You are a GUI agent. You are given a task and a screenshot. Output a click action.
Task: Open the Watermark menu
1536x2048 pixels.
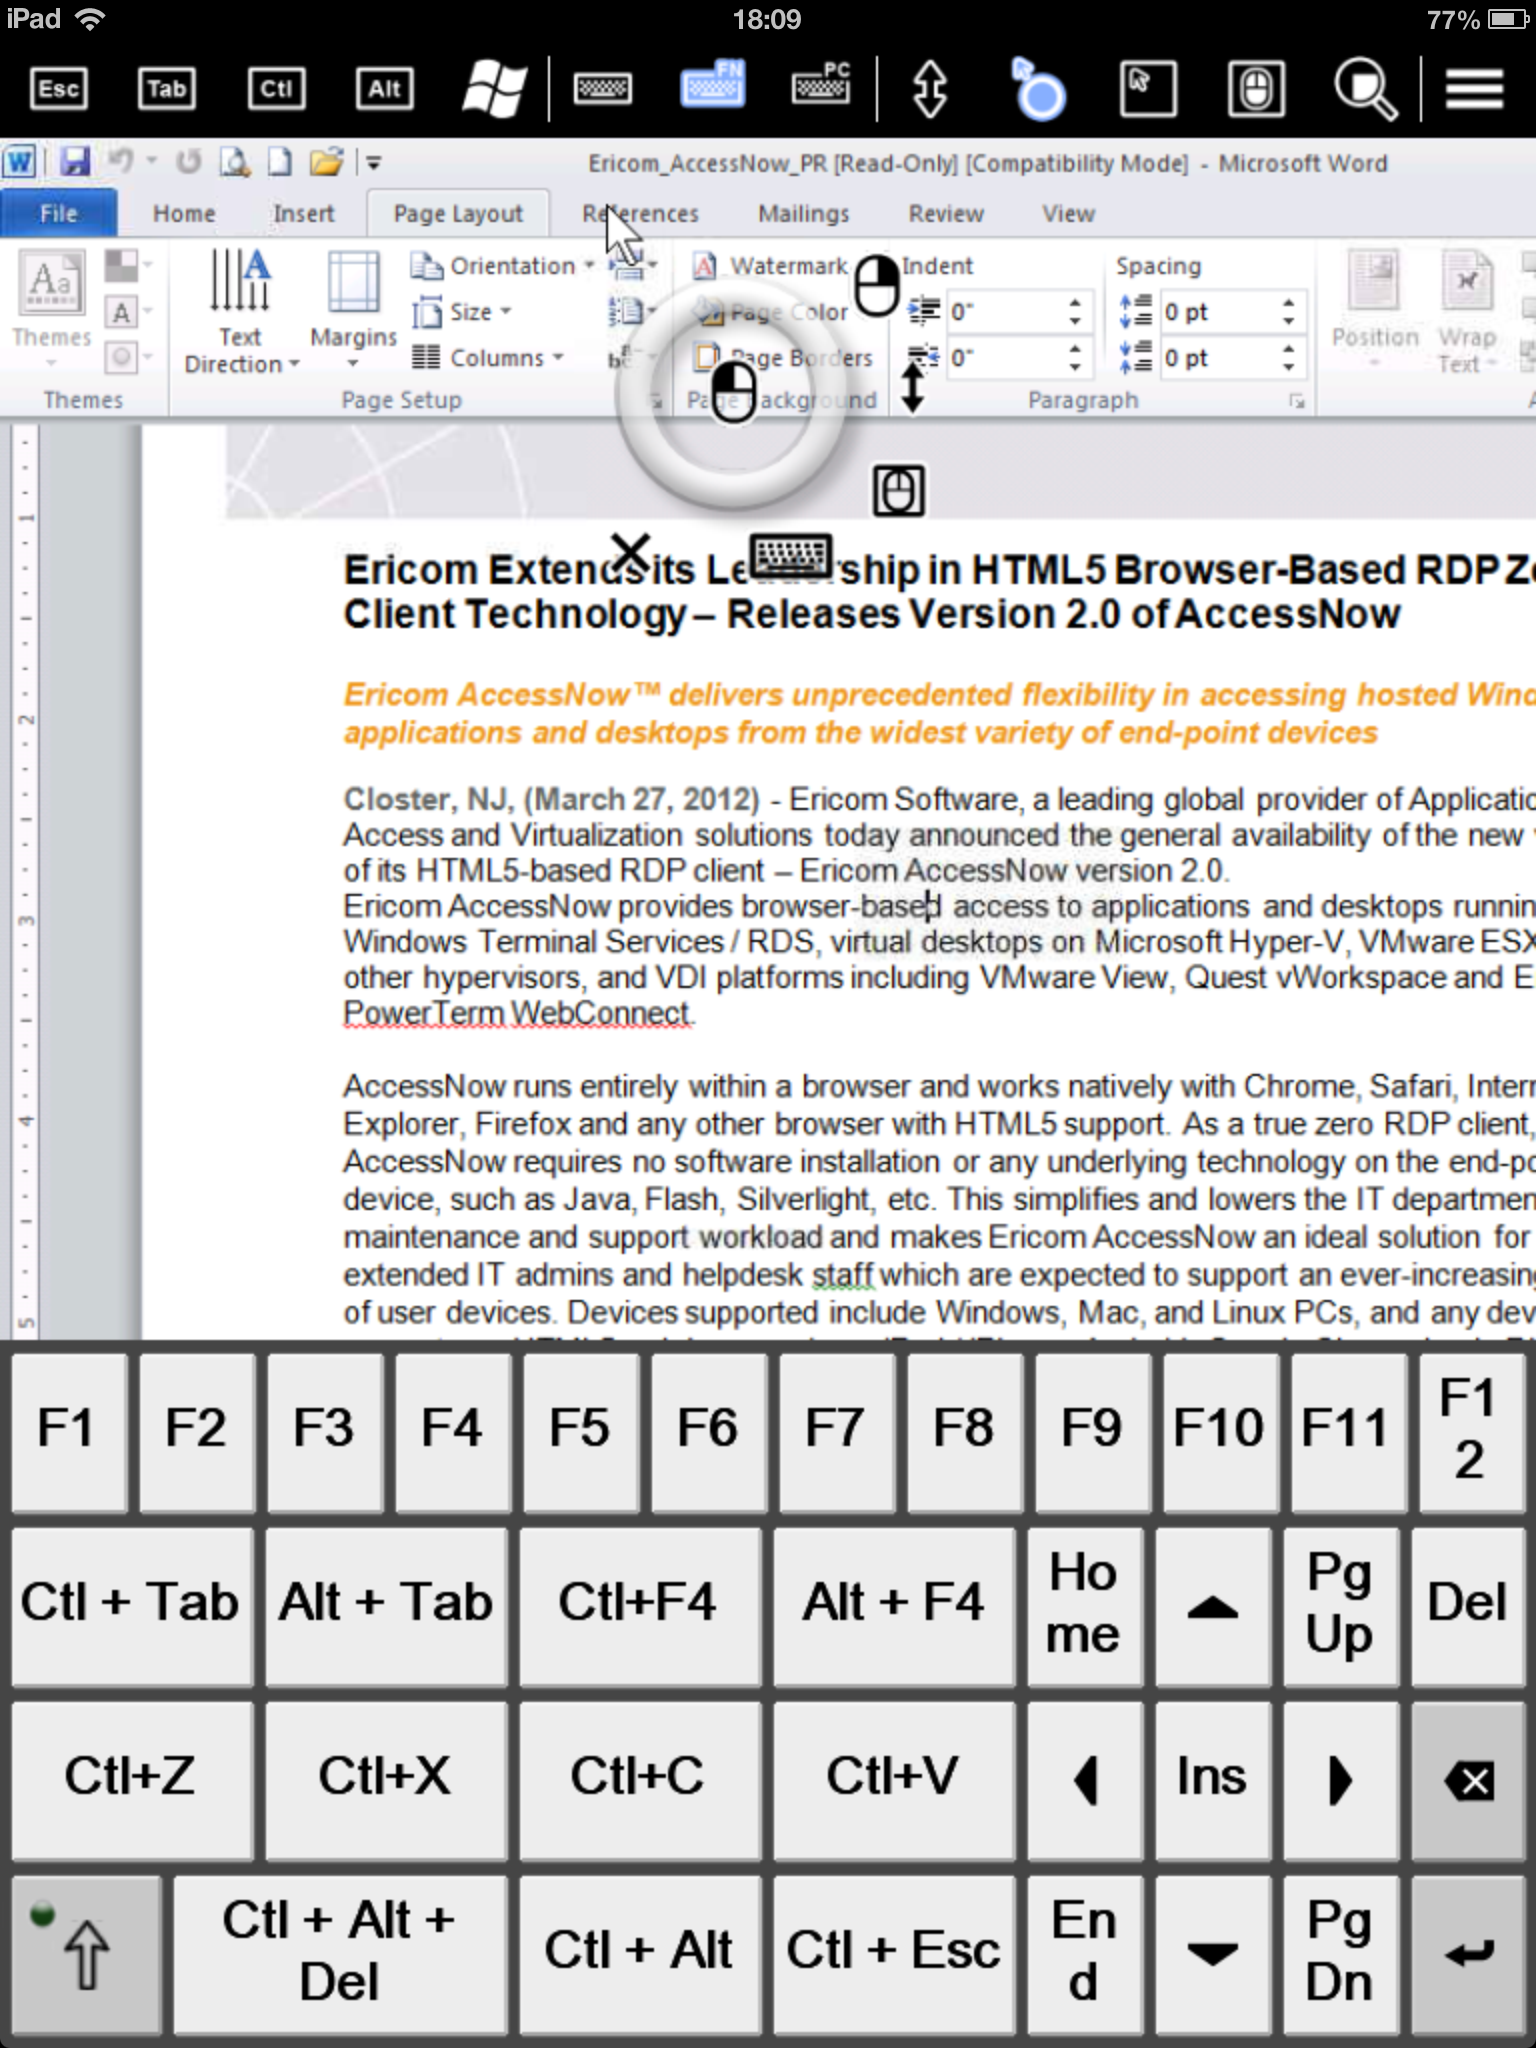point(772,266)
